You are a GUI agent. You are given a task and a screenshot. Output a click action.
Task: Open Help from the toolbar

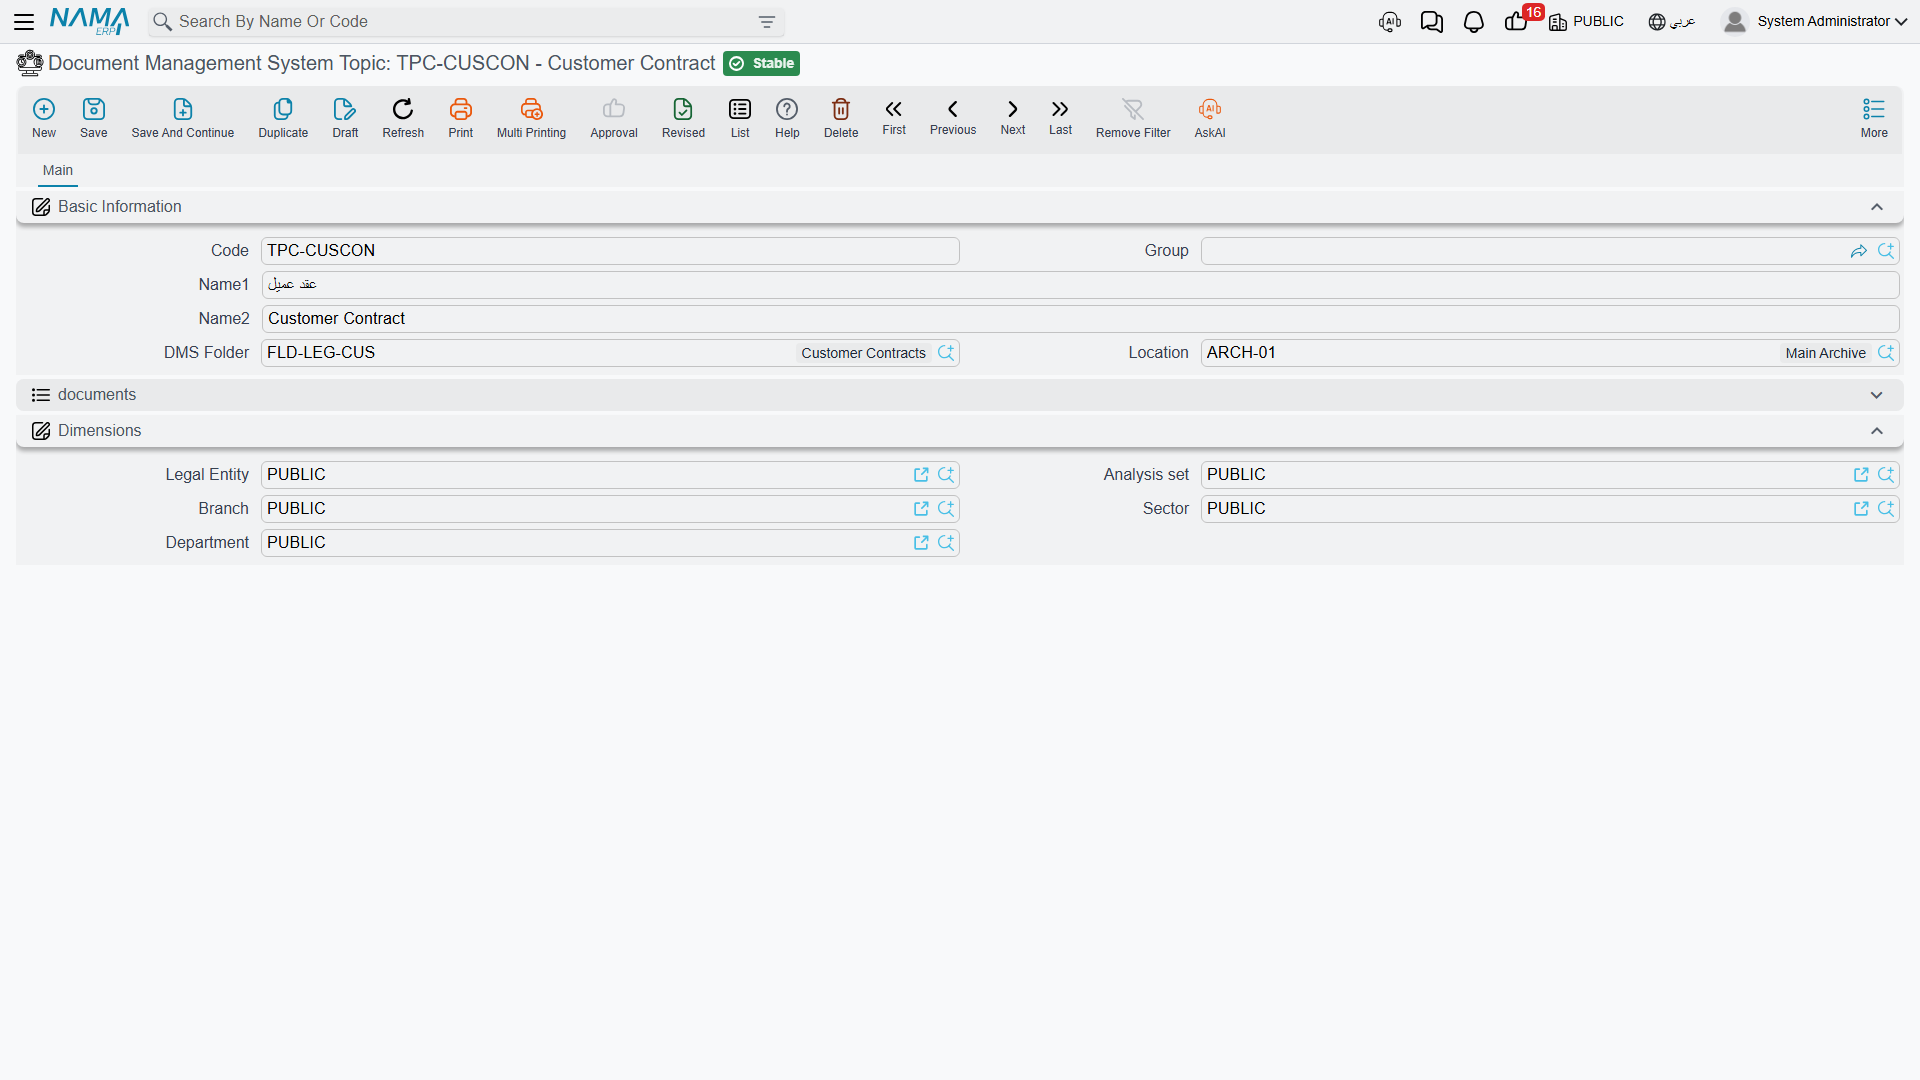pos(787,117)
